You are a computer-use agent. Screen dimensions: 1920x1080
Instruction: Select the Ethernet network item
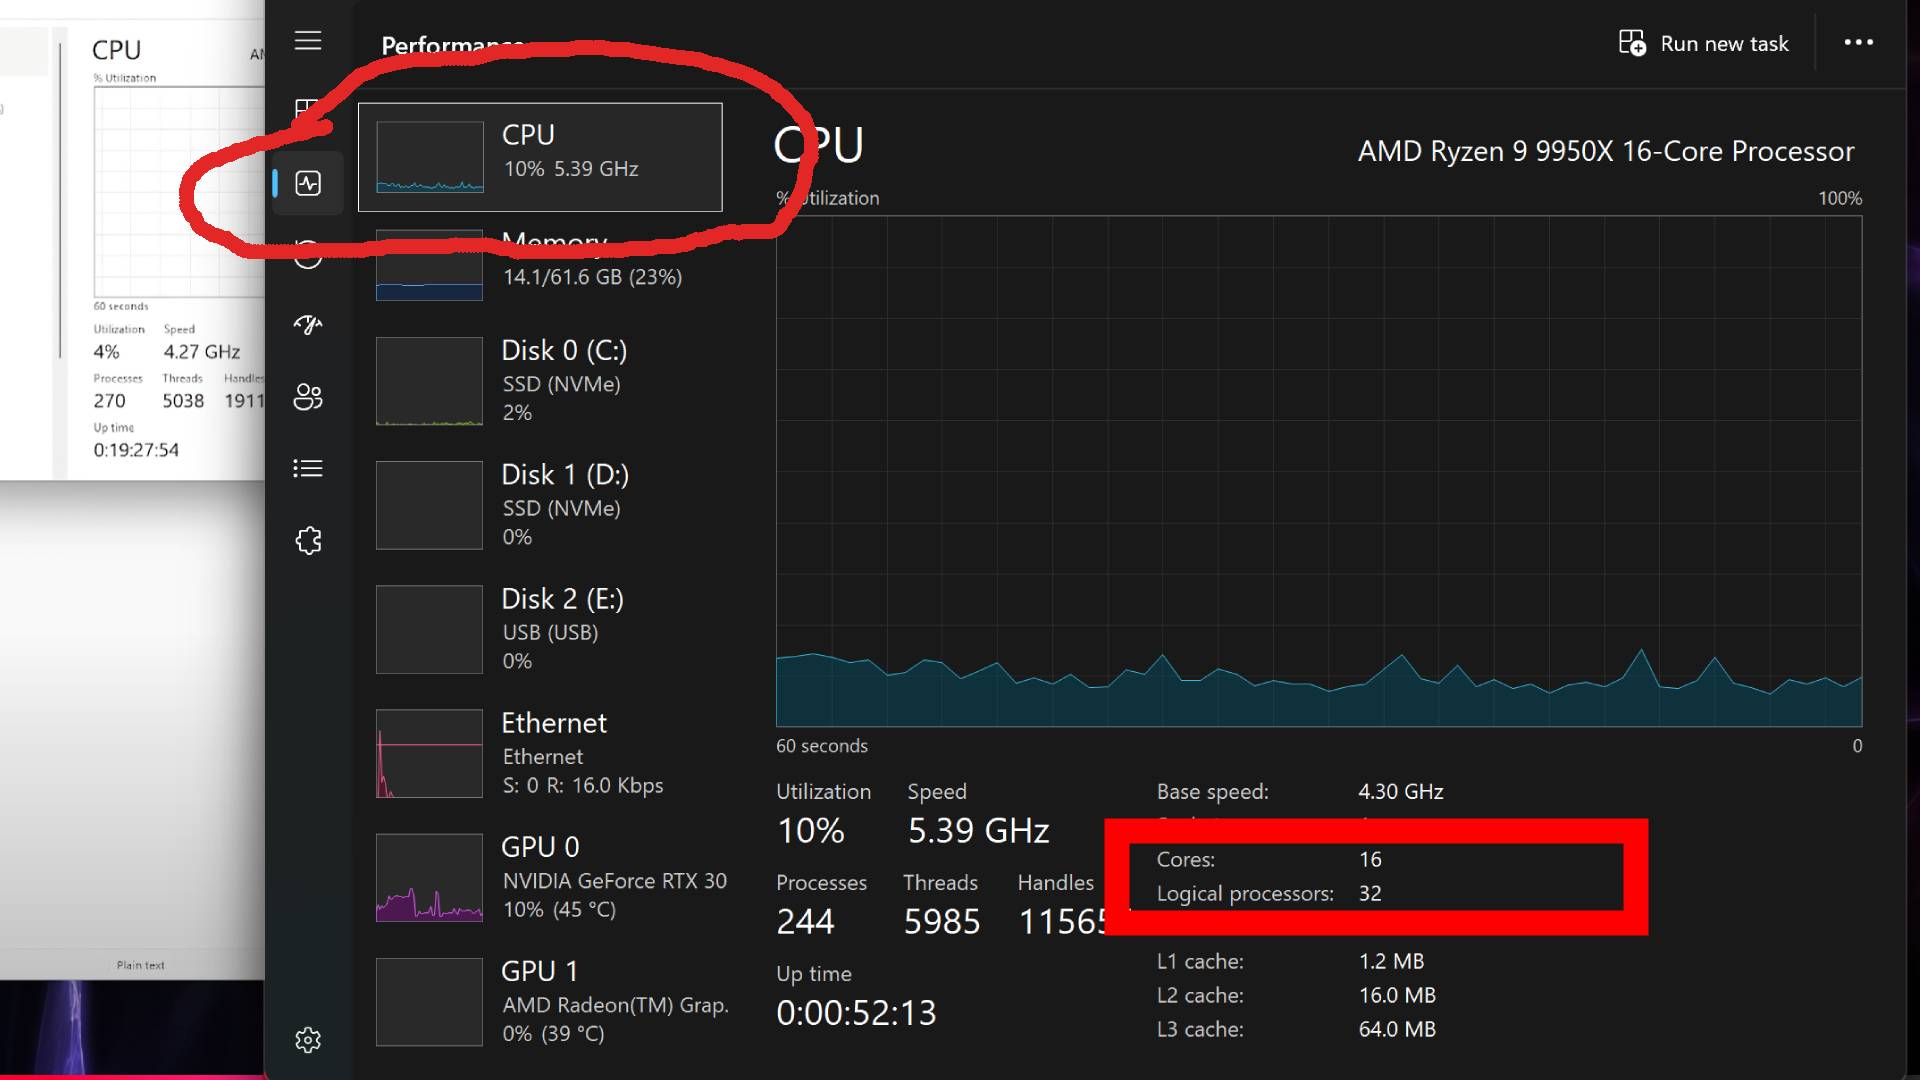(x=540, y=753)
